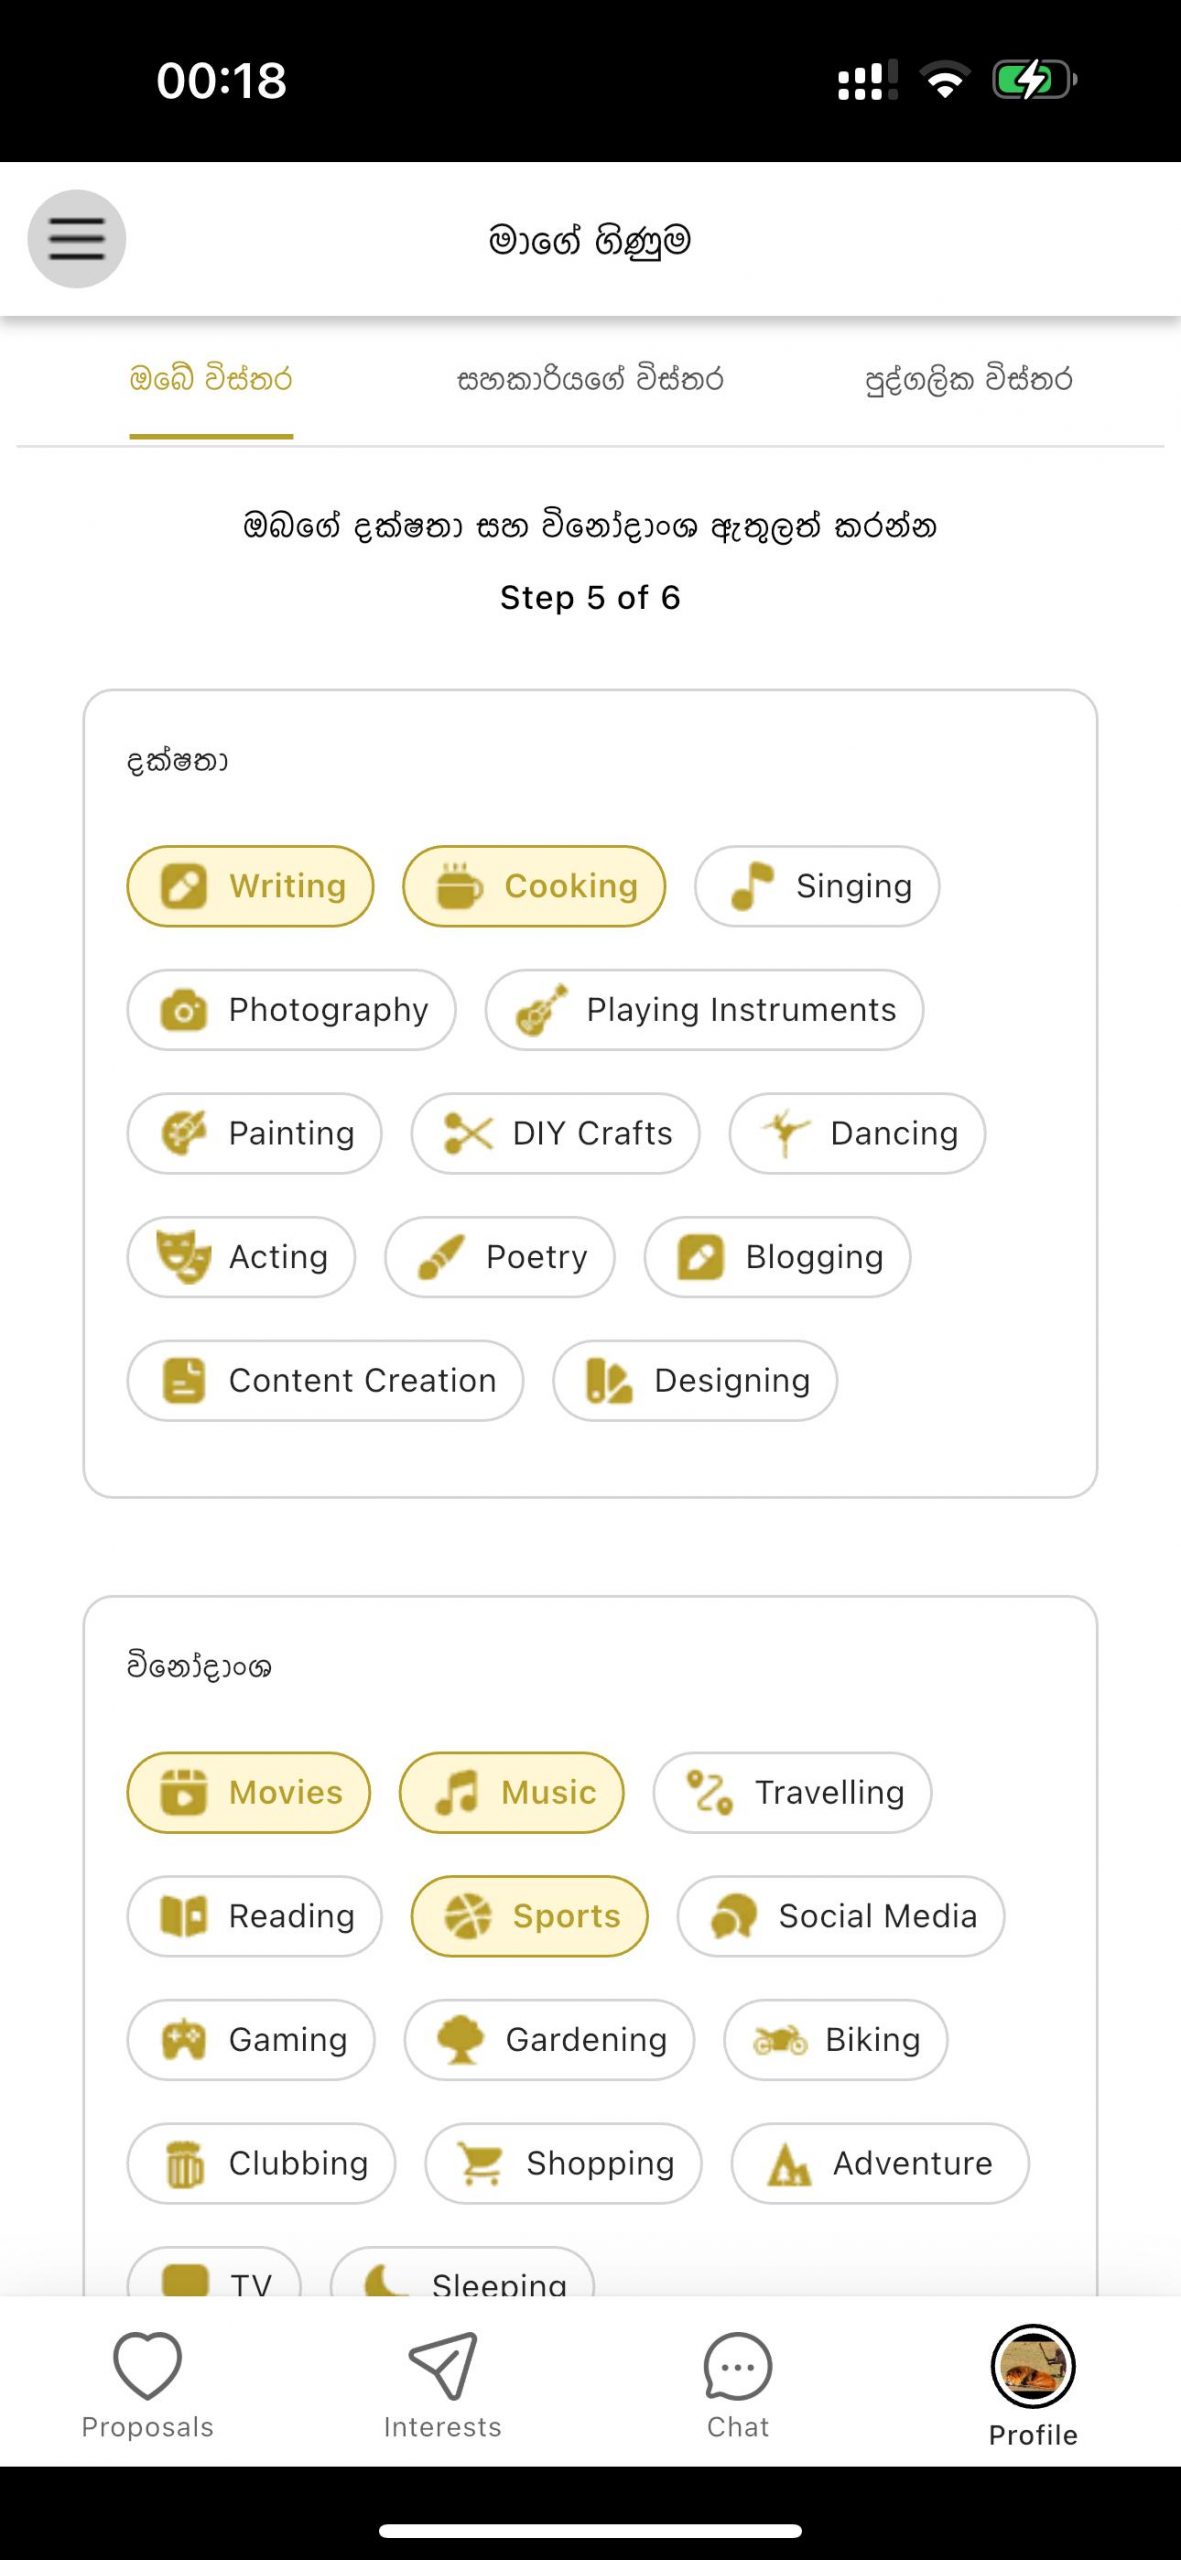The height and width of the screenshot is (2560, 1181).
Task: Toggle off the Sports hobby chip
Action: (x=529, y=1916)
